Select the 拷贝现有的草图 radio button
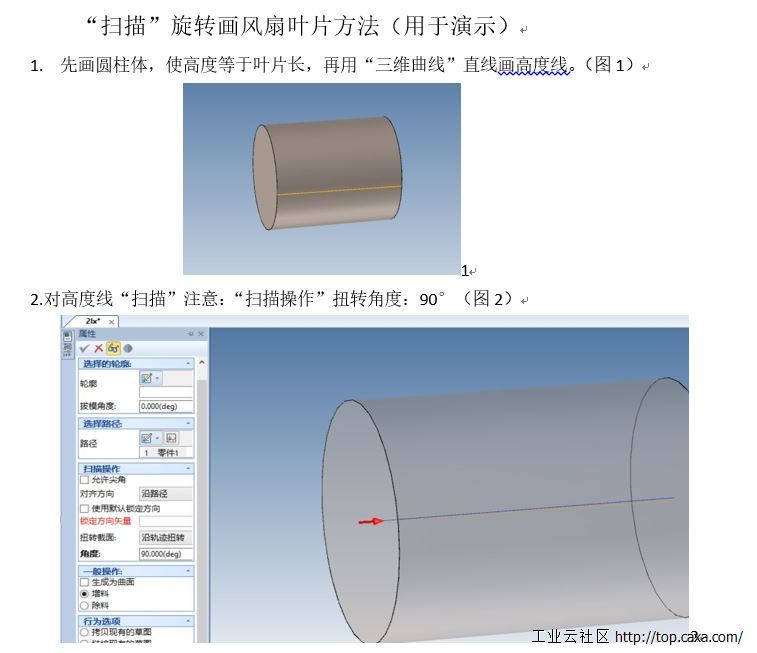757x653 pixels. (x=84, y=632)
